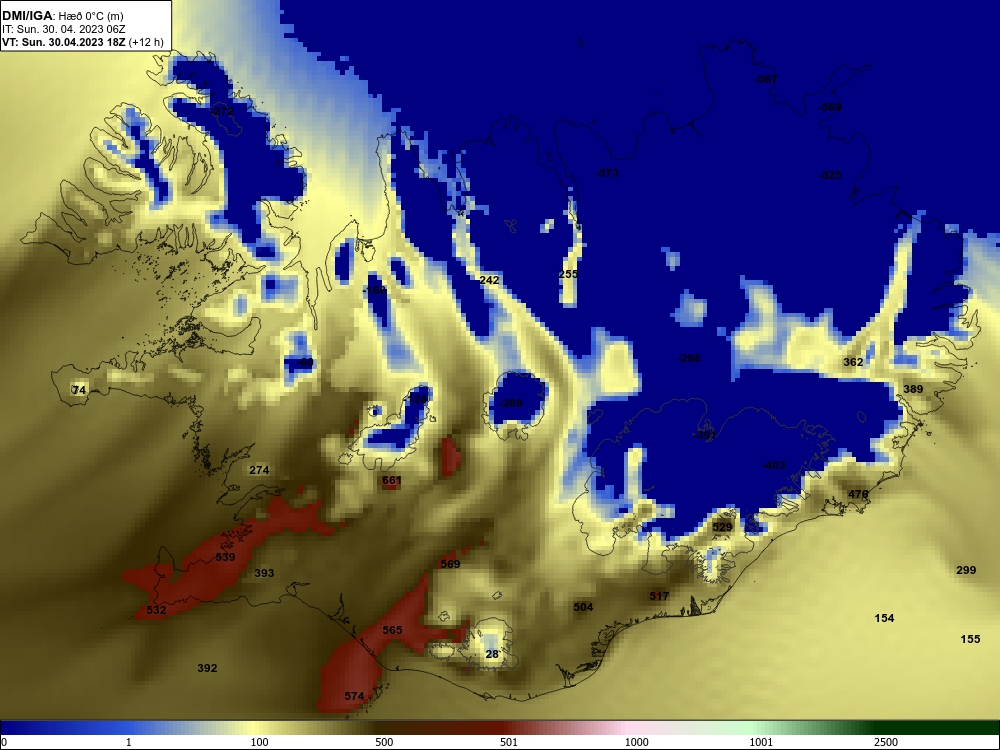Select the 661 value label
Image resolution: width=1000 pixels, height=750 pixels.
(x=392, y=480)
